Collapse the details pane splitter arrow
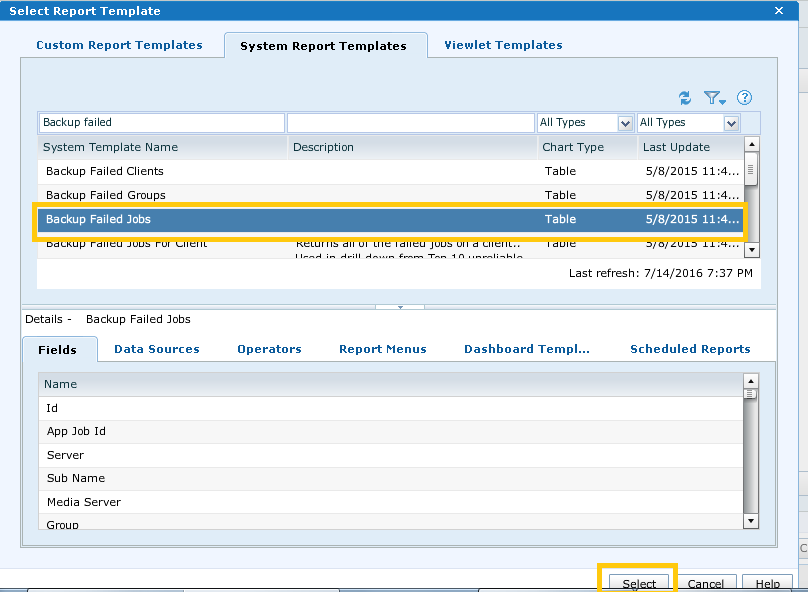This screenshot has width=808, height=592. (x=400, y=307)
